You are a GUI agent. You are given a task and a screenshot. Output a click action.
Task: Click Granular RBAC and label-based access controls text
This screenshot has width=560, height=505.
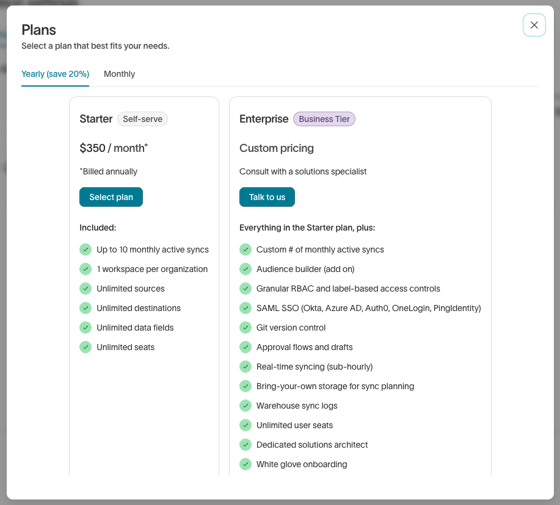[348, 289]
